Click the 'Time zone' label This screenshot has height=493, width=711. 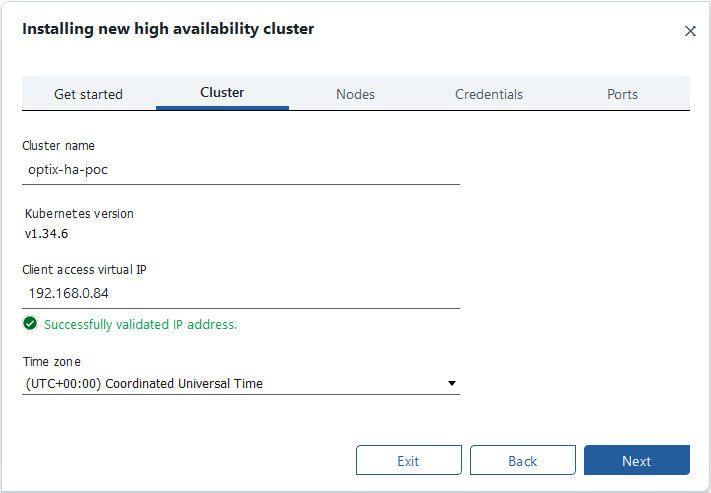(x=52, y=361)
